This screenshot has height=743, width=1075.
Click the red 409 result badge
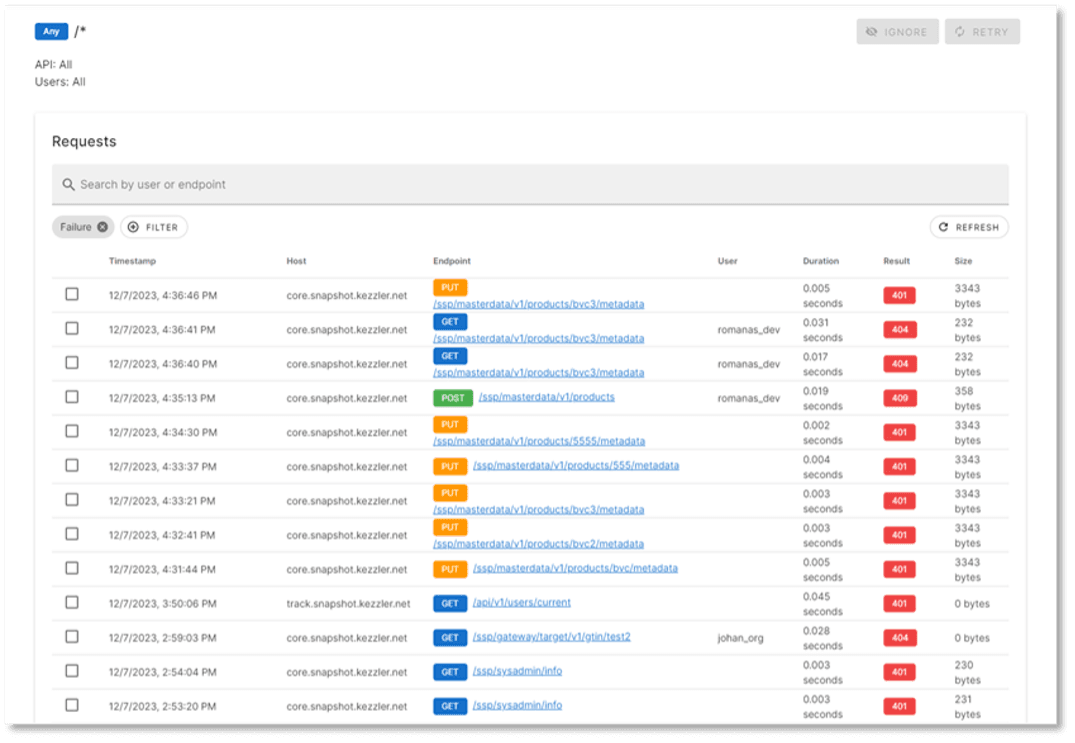point(899,398)
